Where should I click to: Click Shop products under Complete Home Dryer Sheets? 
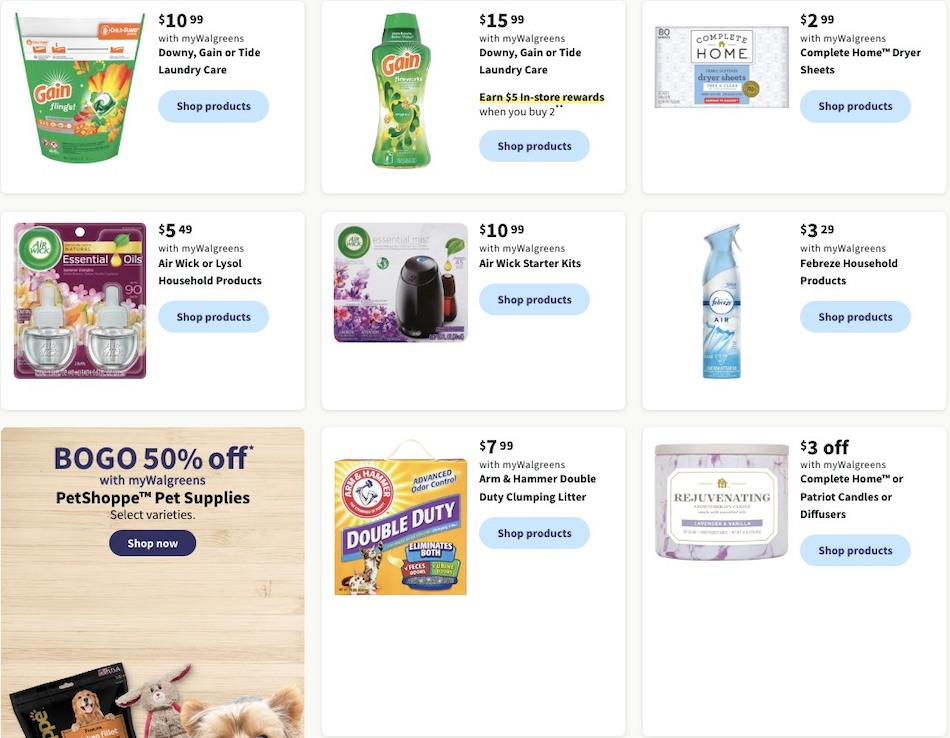855,106
